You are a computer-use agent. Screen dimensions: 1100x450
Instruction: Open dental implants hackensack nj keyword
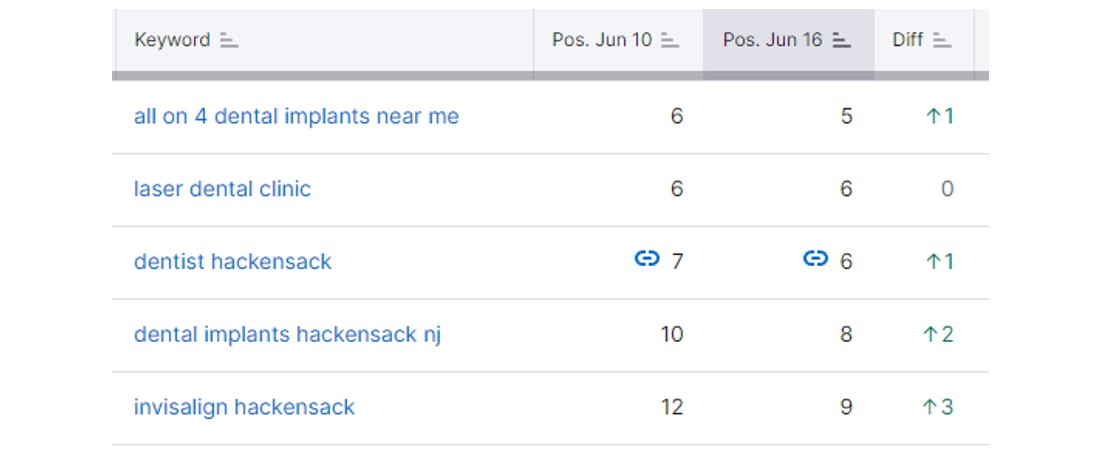tap(287, 334)
